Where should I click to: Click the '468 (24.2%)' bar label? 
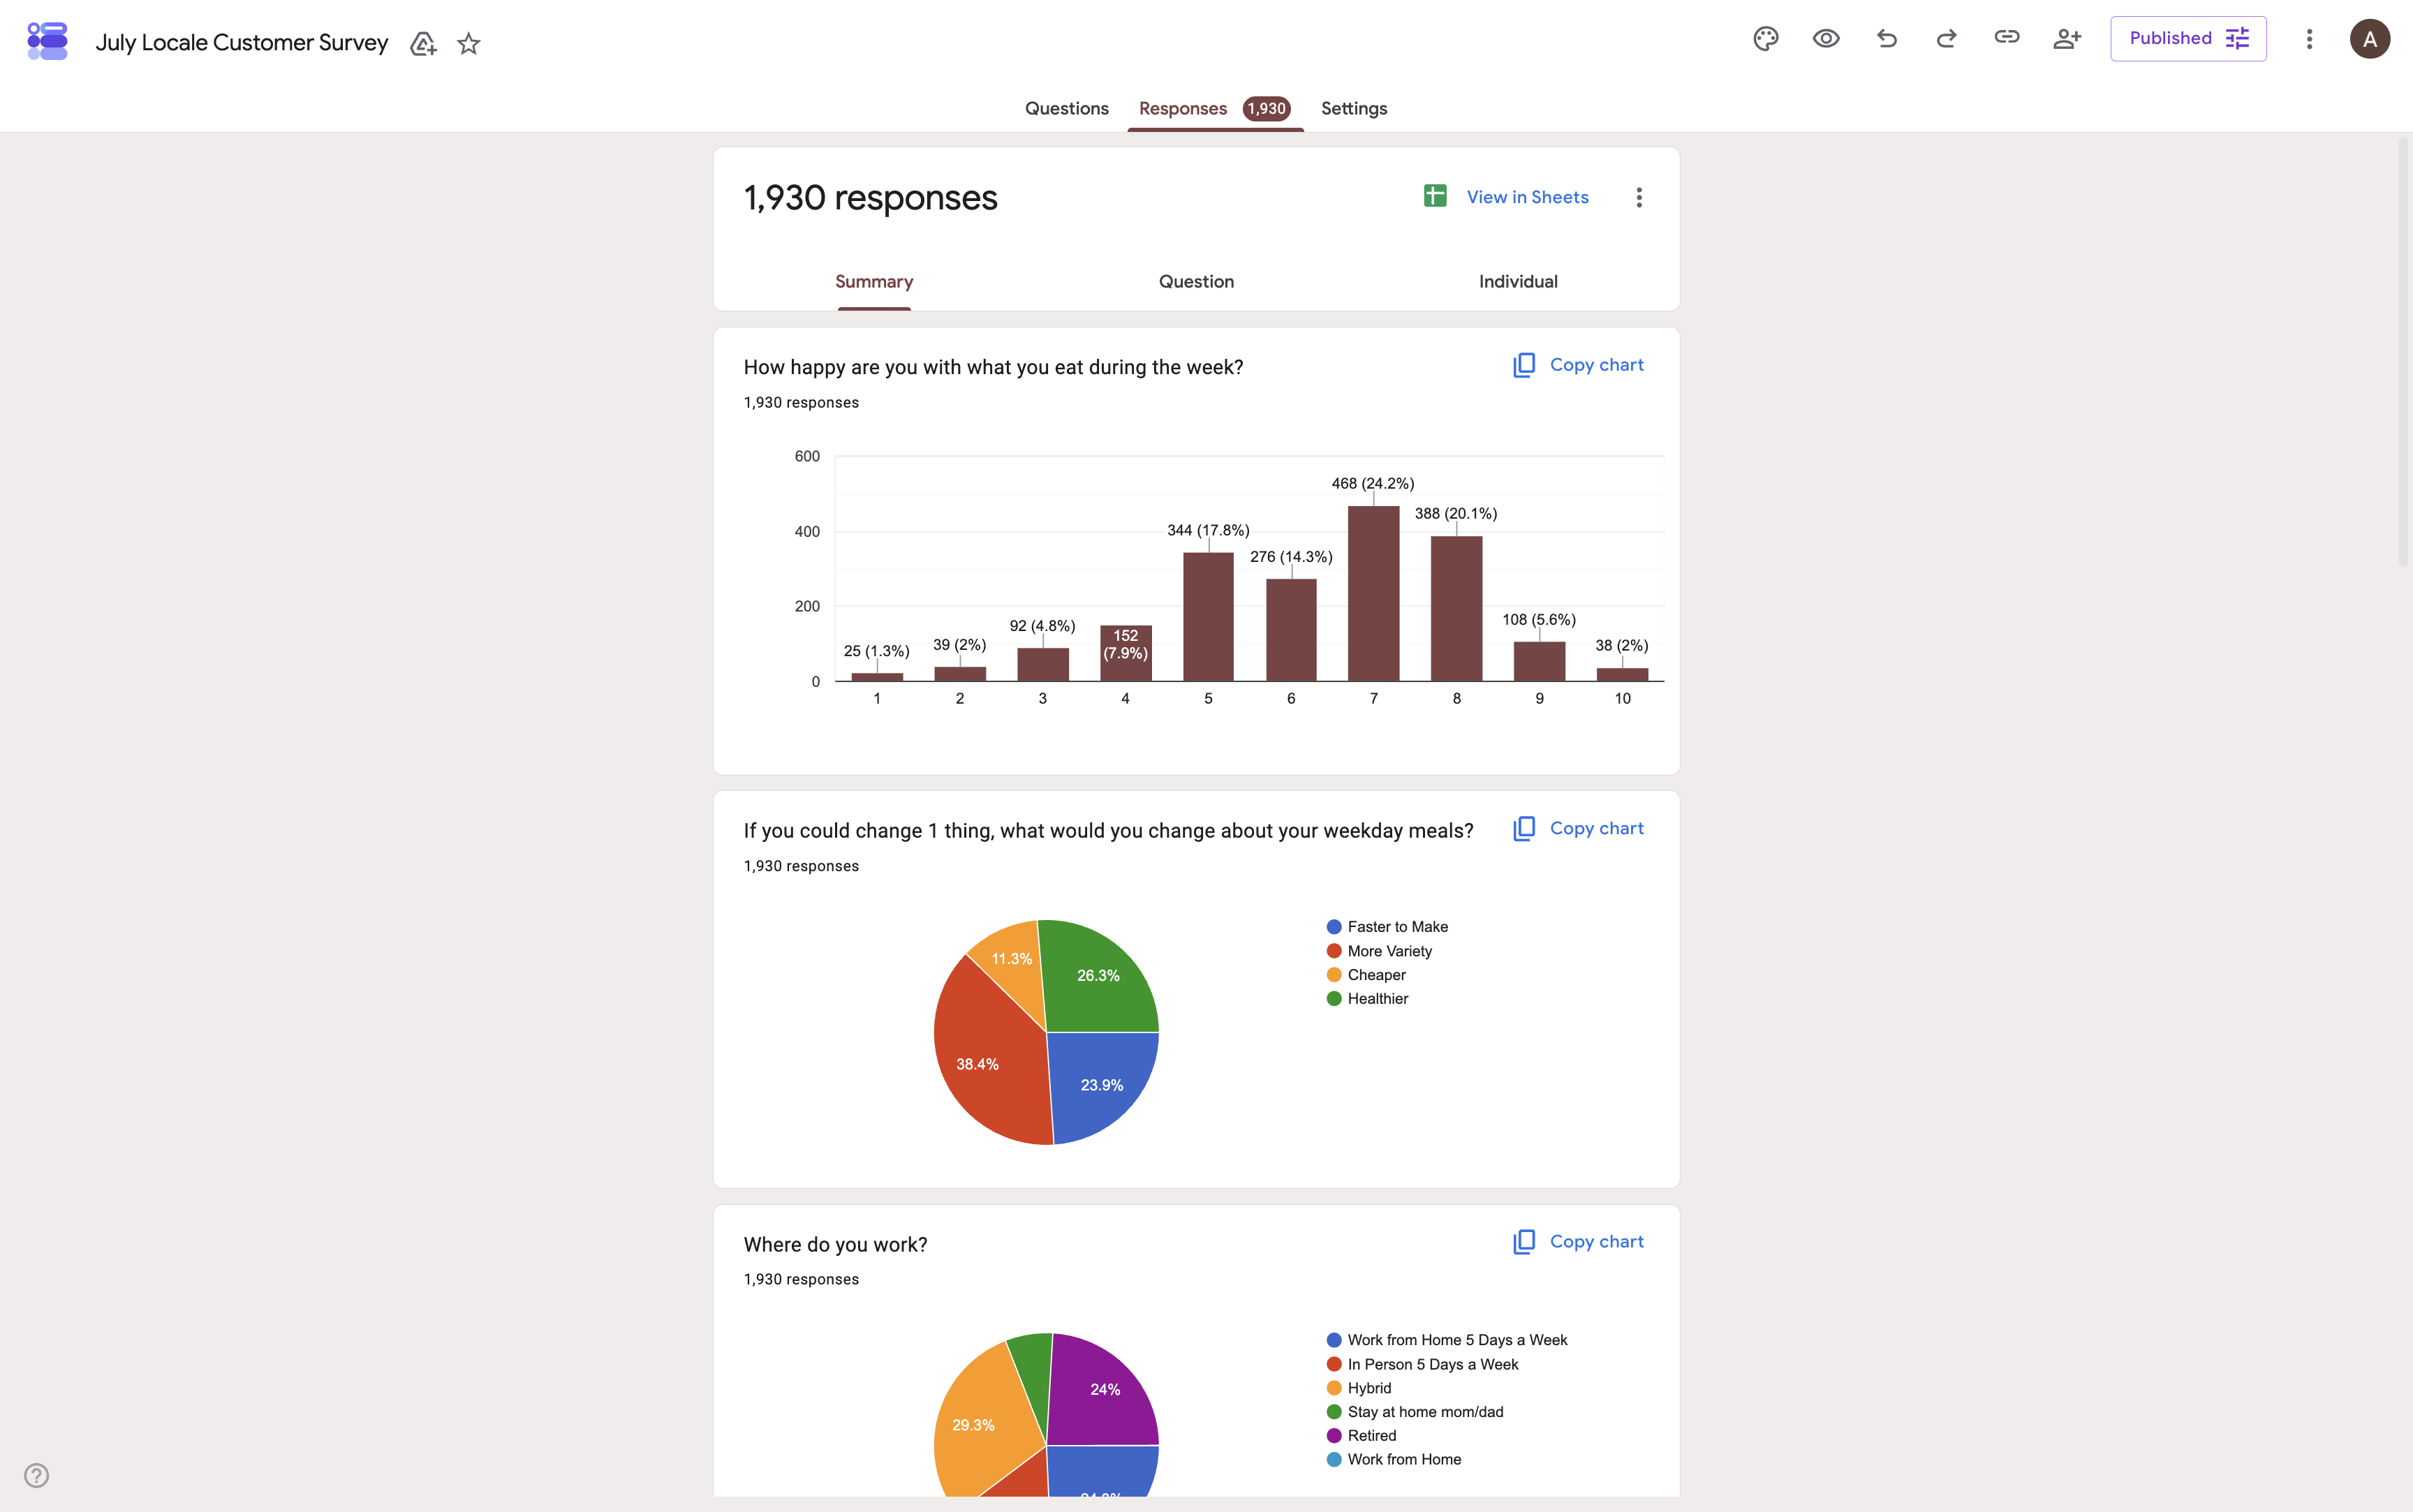coord(1372,483)
